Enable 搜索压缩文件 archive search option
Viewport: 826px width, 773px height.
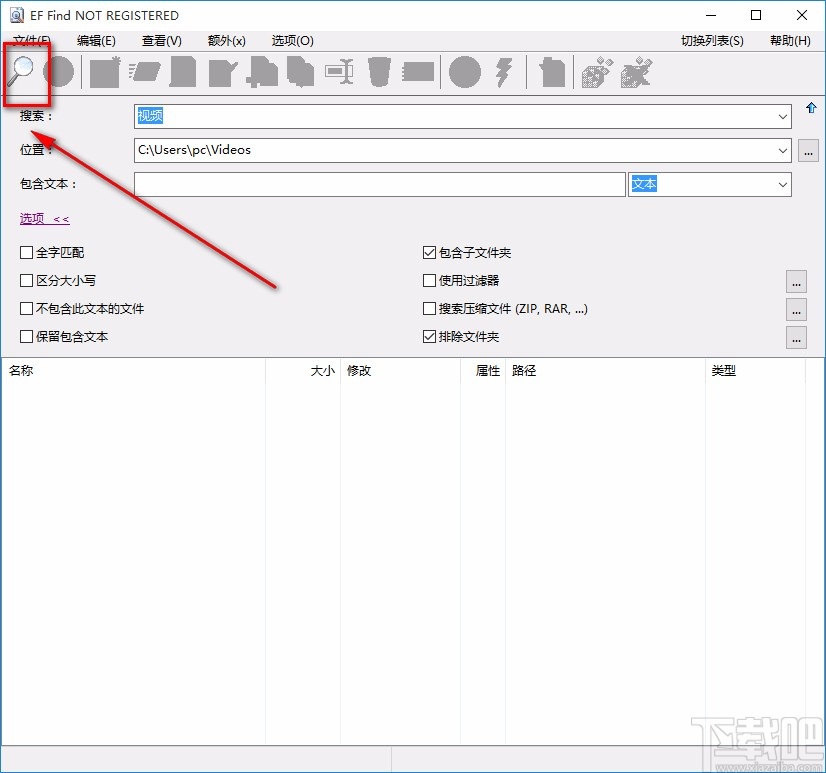429,308
